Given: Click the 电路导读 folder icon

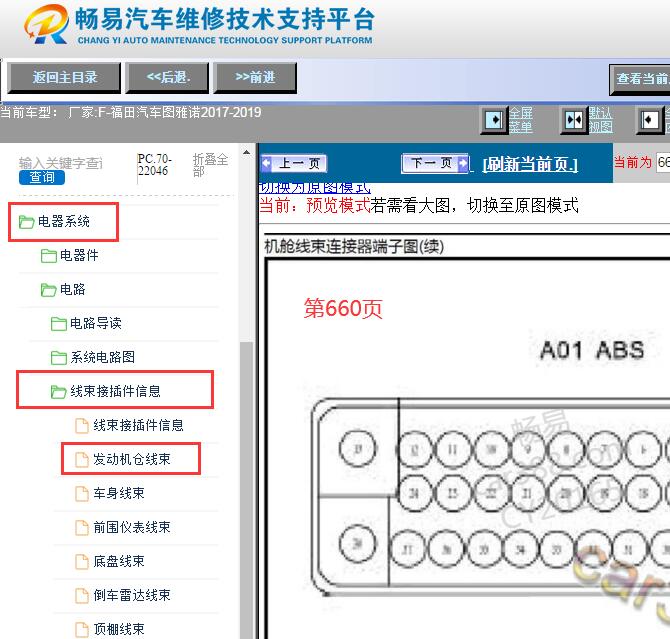Looking at the screenshot, I should point(59,324).
